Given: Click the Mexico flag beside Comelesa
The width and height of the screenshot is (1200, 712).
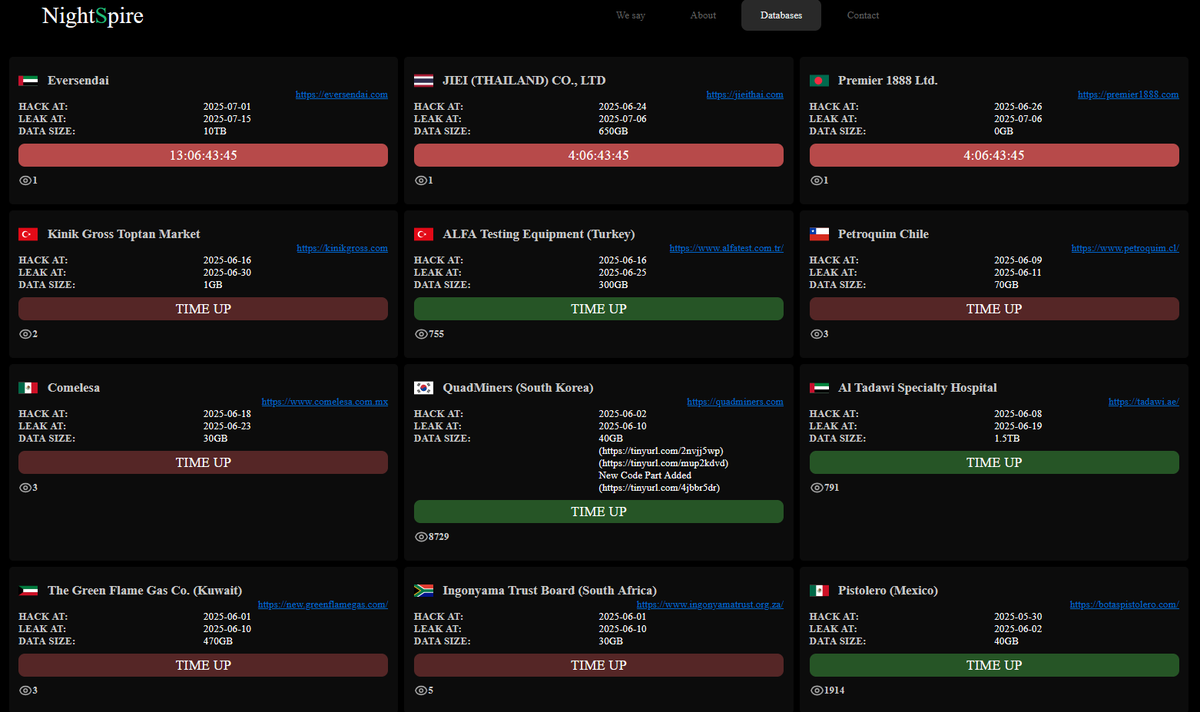Looking at the screenshot, I should pos(28,388).
